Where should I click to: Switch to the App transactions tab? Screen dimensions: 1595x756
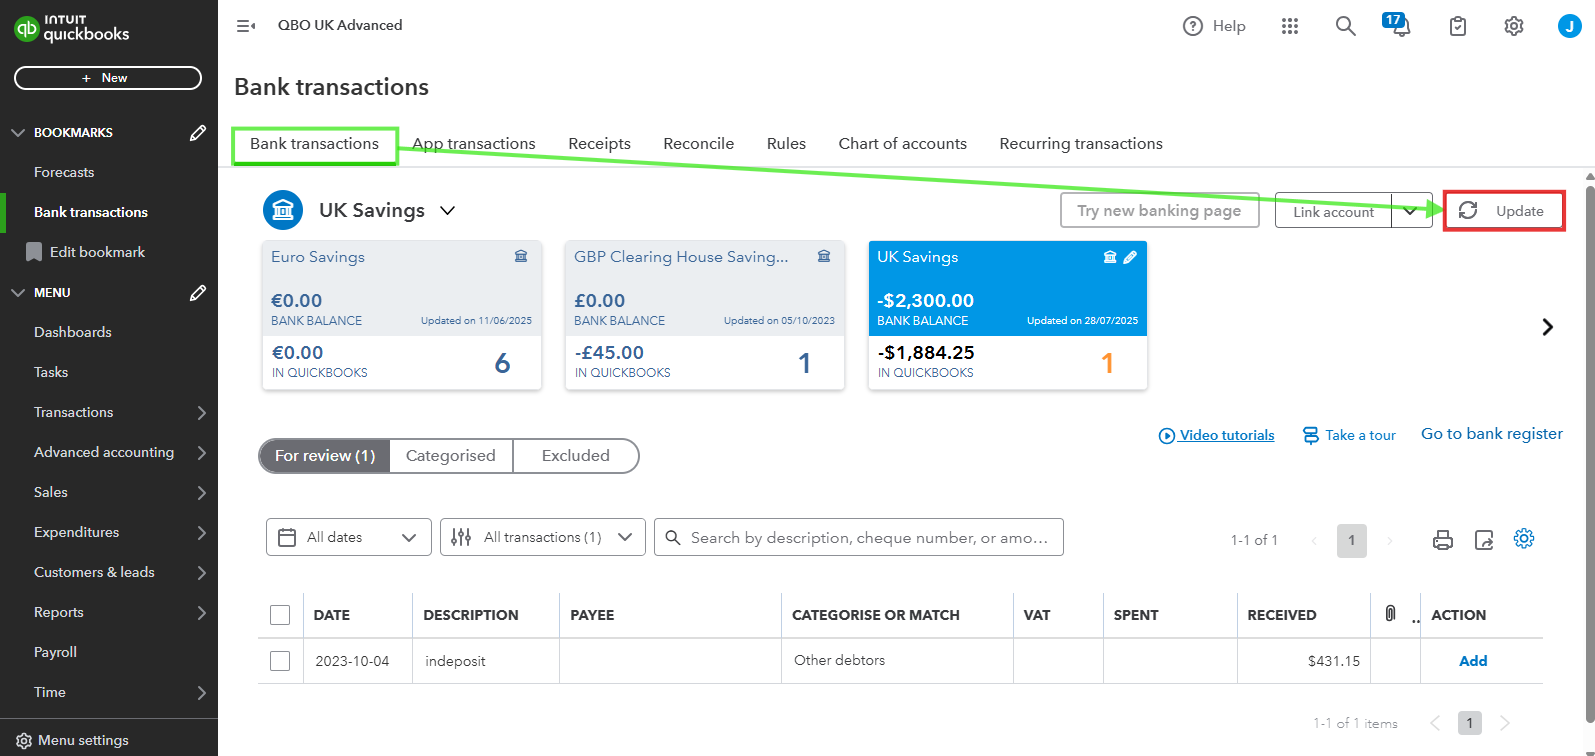tap(474, 144)
